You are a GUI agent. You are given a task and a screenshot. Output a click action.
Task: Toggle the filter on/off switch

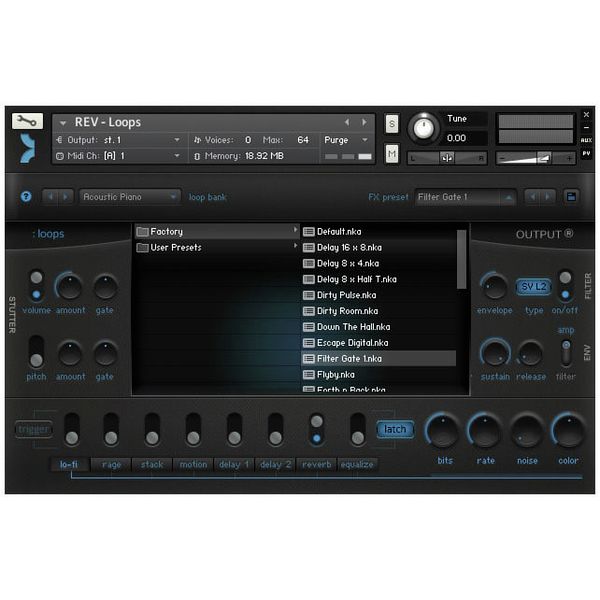(565, 286)
